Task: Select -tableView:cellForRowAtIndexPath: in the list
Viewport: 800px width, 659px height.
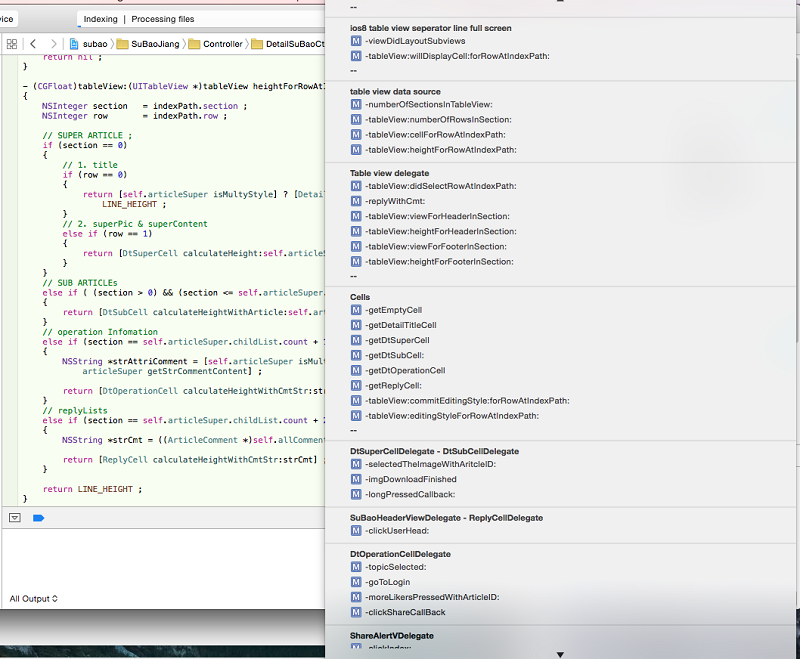Action: 435,134
